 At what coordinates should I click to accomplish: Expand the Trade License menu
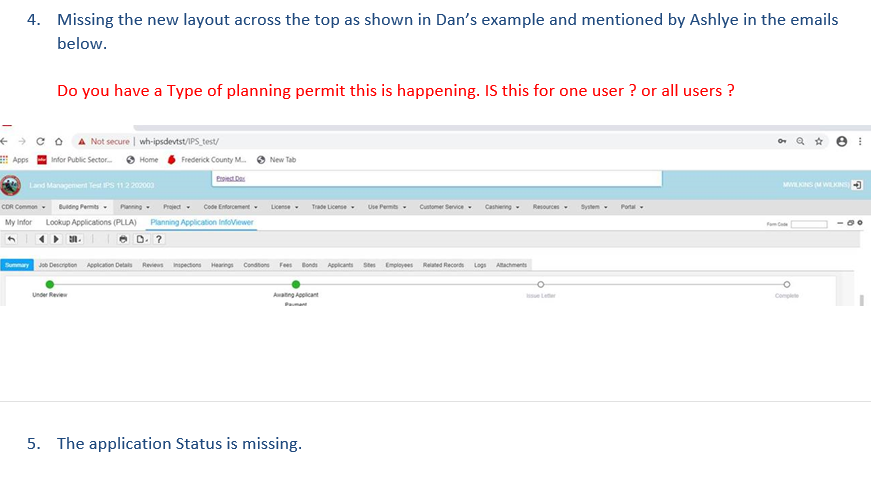(333, 207)
